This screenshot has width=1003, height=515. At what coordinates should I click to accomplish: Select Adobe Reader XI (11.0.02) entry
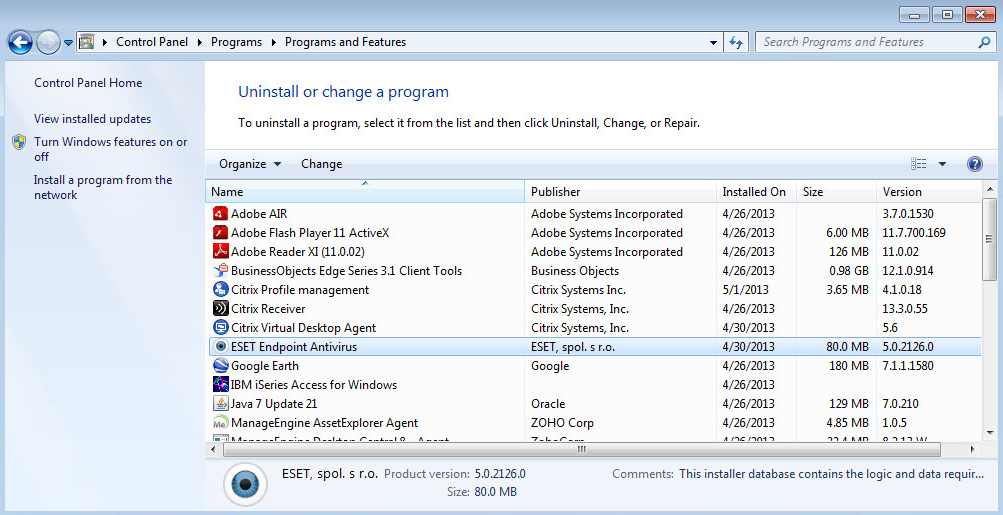tap(297, 251)
